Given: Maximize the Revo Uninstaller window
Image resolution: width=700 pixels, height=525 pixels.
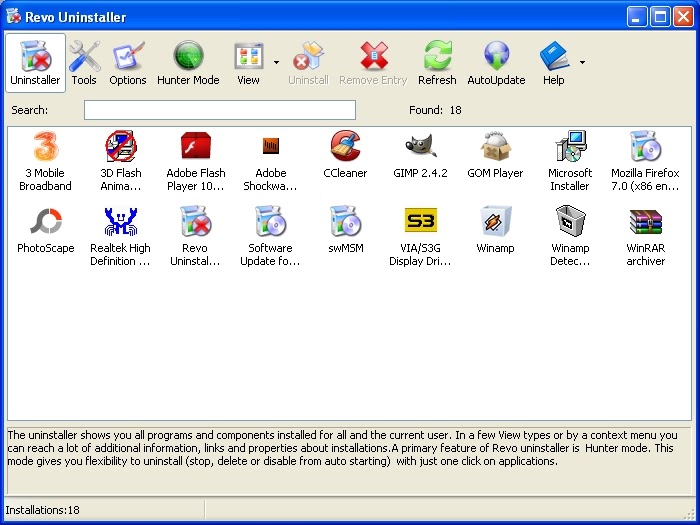Looking at the screenshot, I should [x=660, y=17].
